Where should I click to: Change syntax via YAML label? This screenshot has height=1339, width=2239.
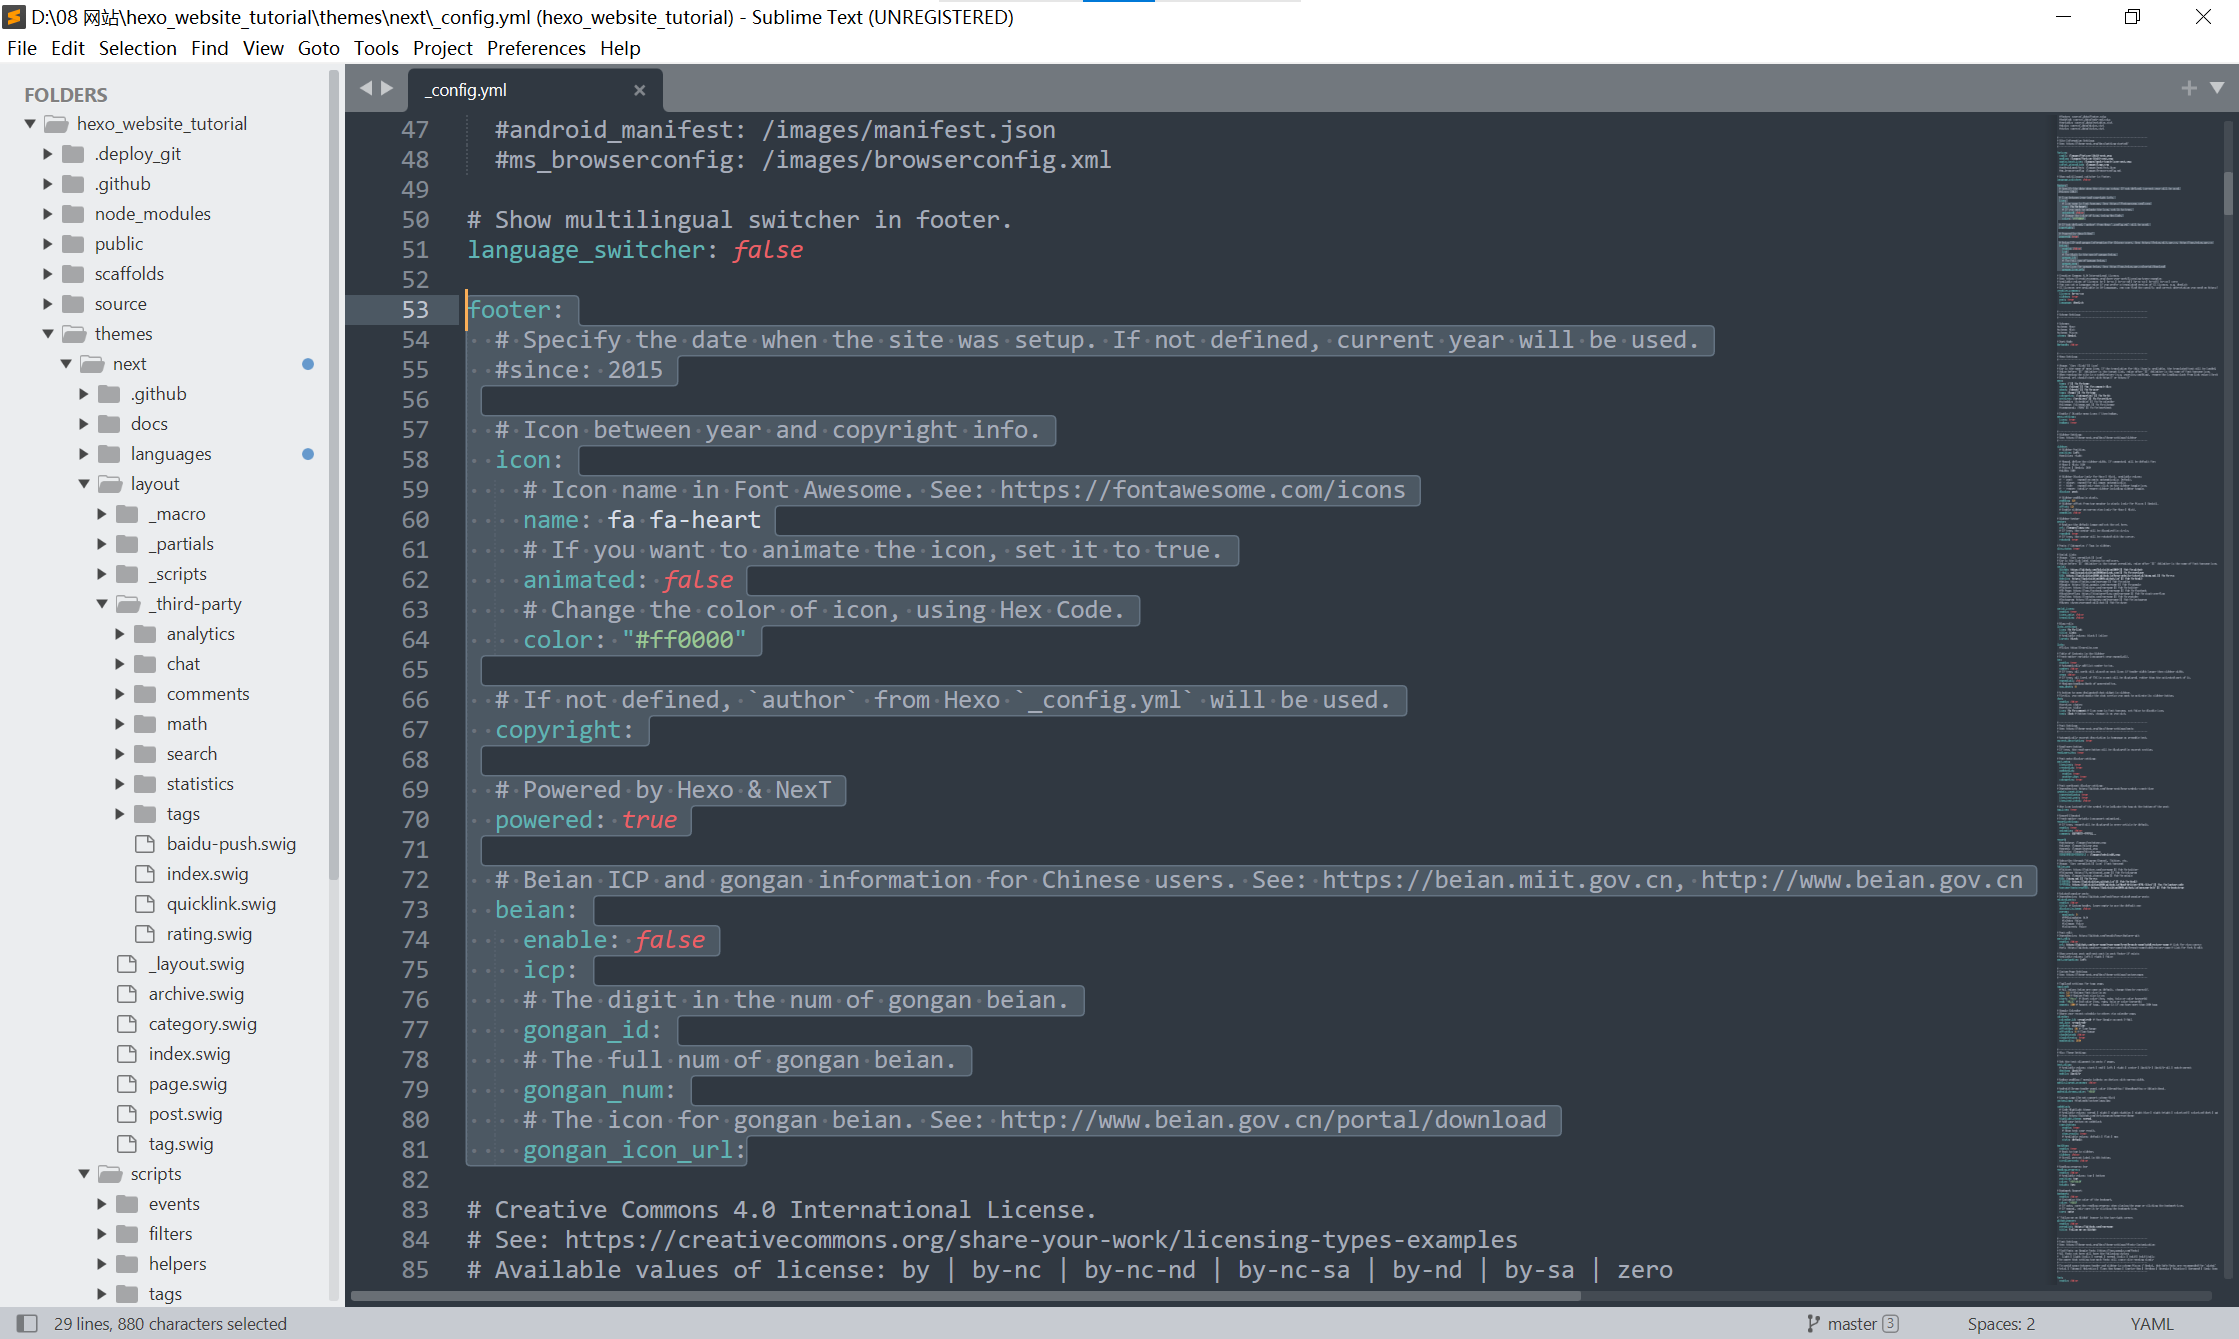click(x=2151, y=1323)
